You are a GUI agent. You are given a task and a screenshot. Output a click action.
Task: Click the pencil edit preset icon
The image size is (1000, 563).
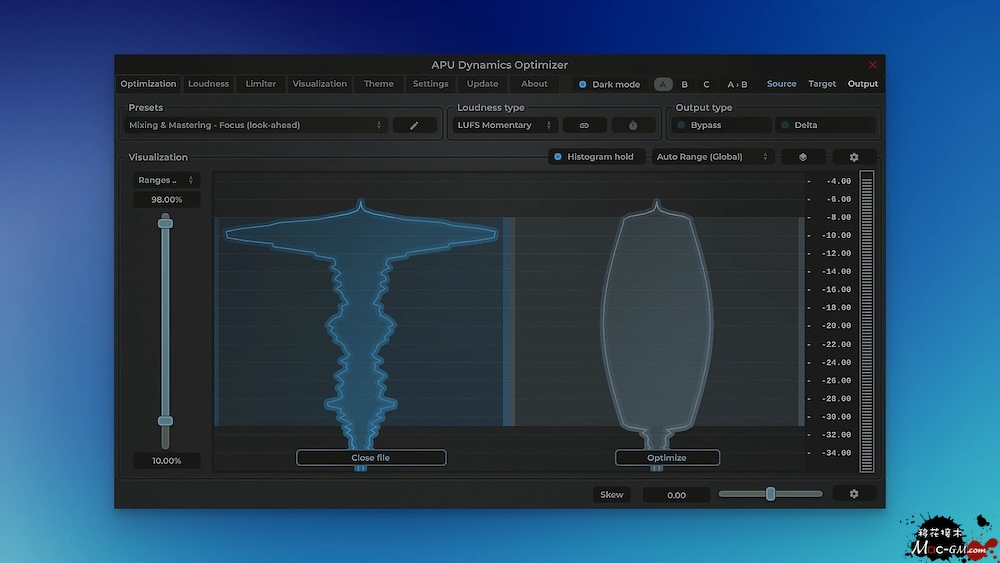coord(415,125)
